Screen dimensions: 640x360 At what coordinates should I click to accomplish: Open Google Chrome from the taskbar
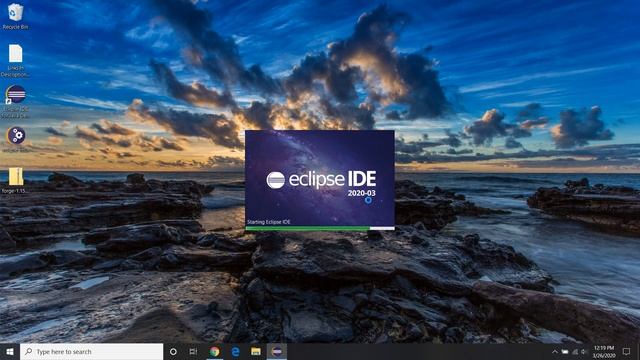click(214, 352)
